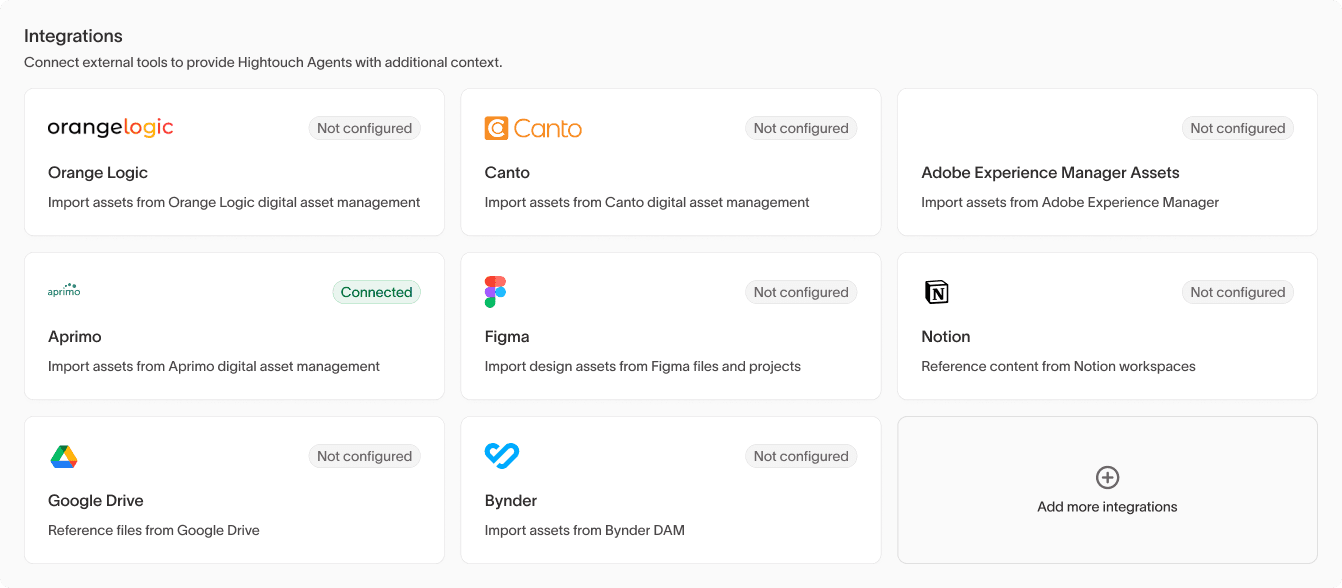The height and width of the screenshot is (588, 1342).
Task: Click Canto's Not configured badge
Action: point(800,128)
